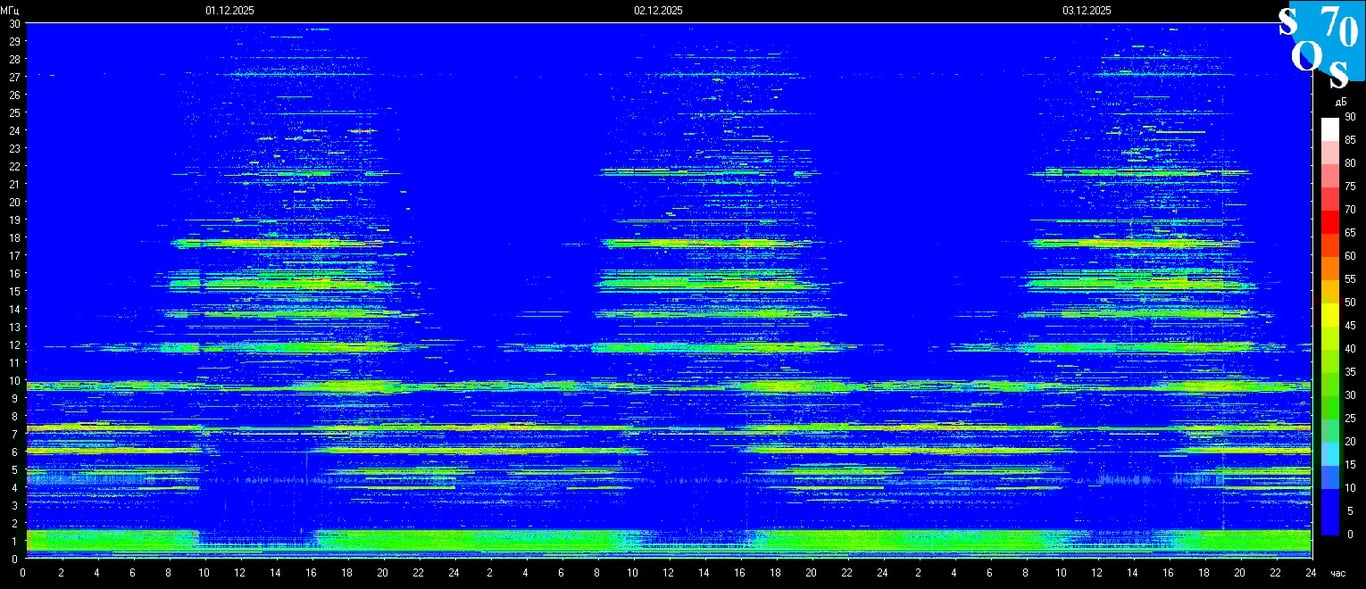The height and width of the screenshot is (589, 1366).
Task: Select the 01.12.2025 date label
Action: pyautogui.click(x=230, y=10)
